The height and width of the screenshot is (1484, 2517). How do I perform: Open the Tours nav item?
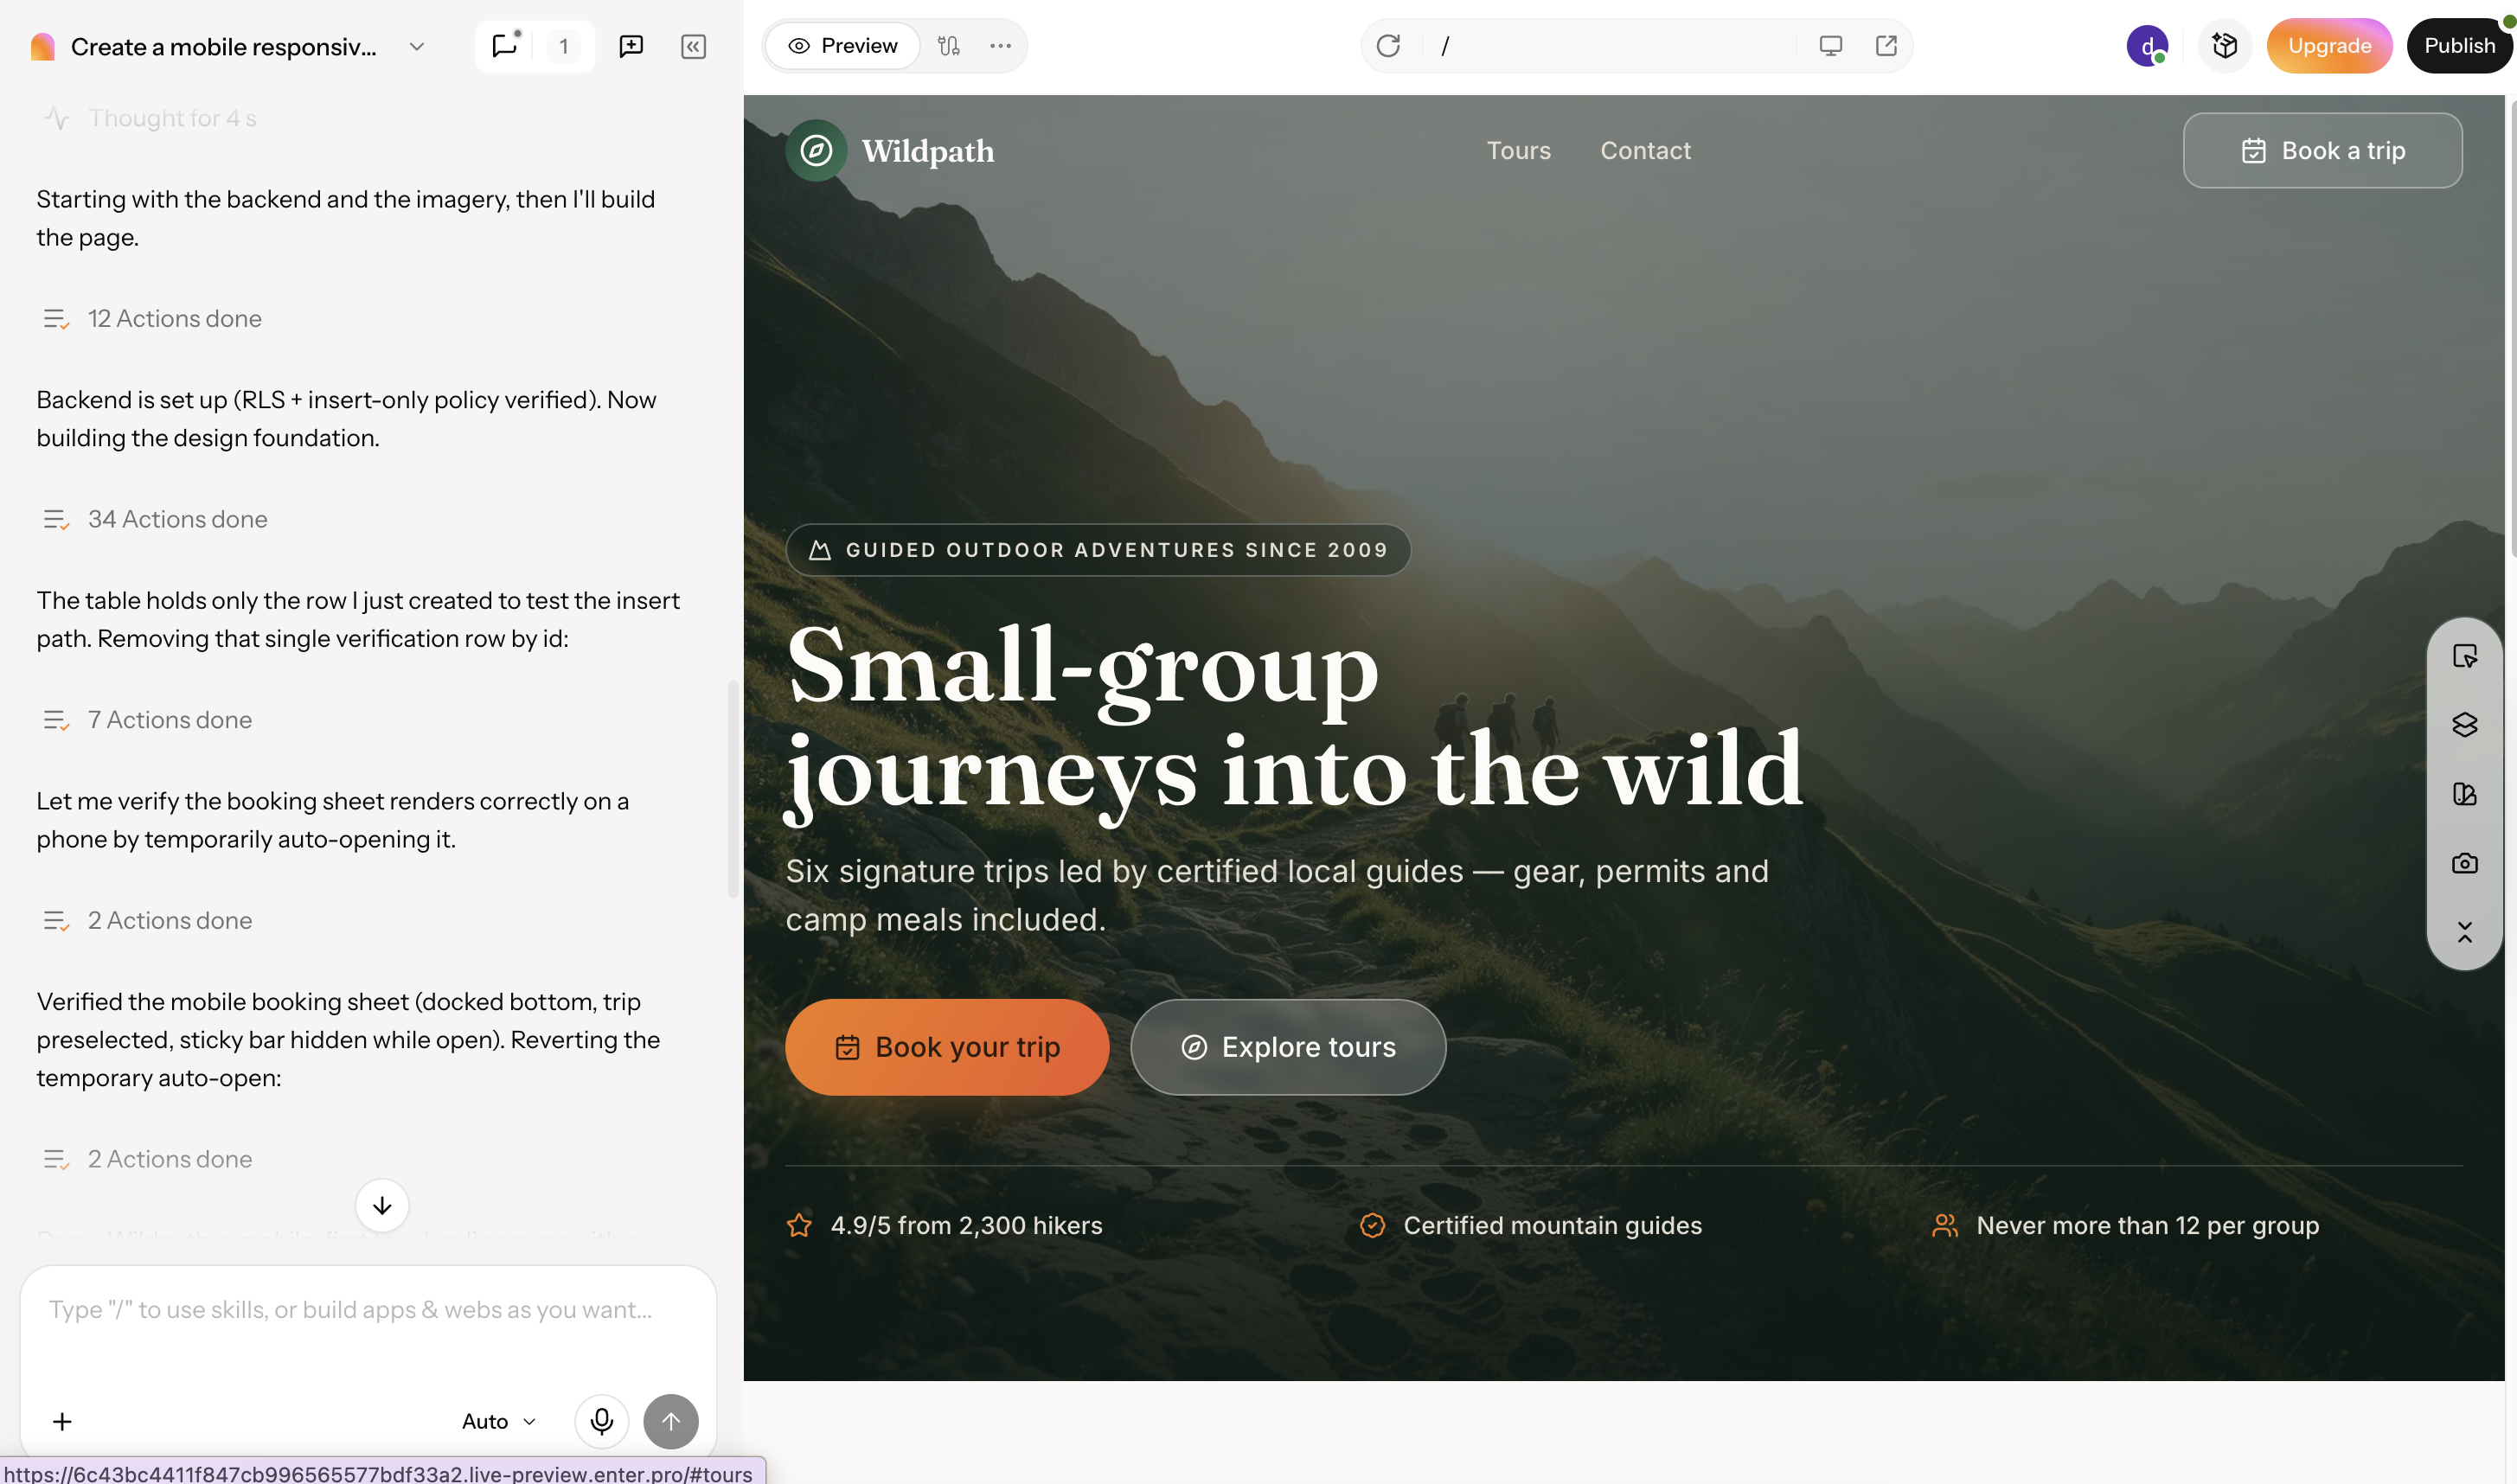1518,151
